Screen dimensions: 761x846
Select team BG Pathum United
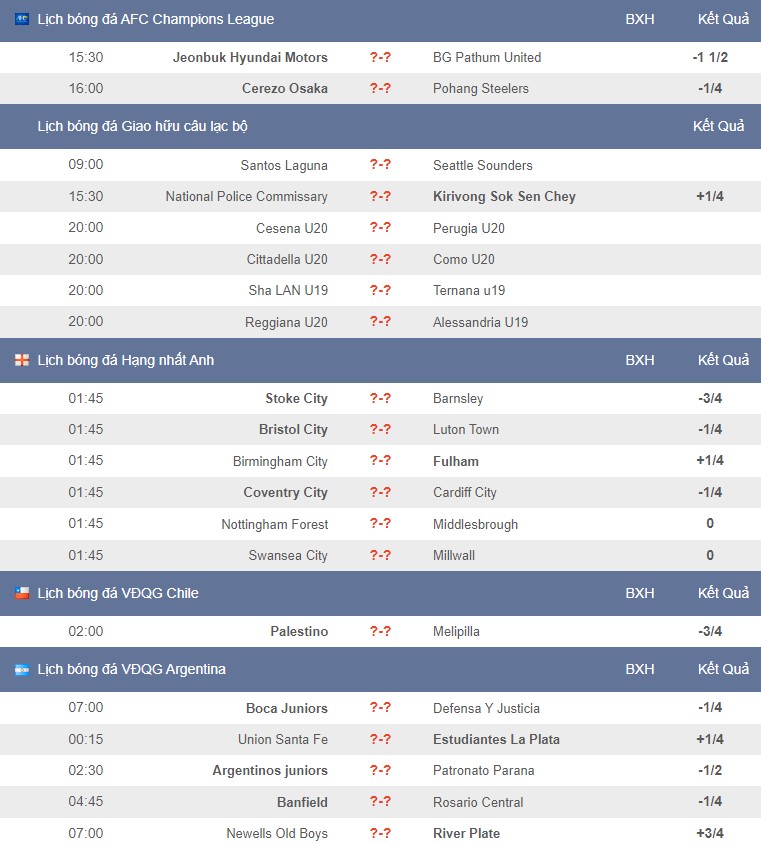click(487, 57)
